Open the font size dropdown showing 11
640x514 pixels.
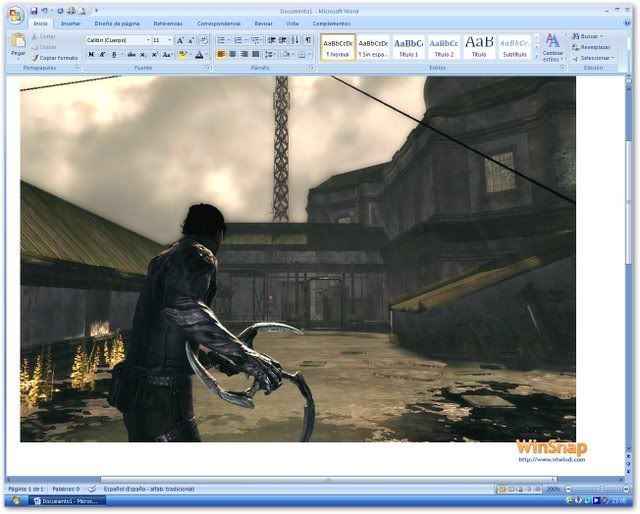click(x=162, y=40)
